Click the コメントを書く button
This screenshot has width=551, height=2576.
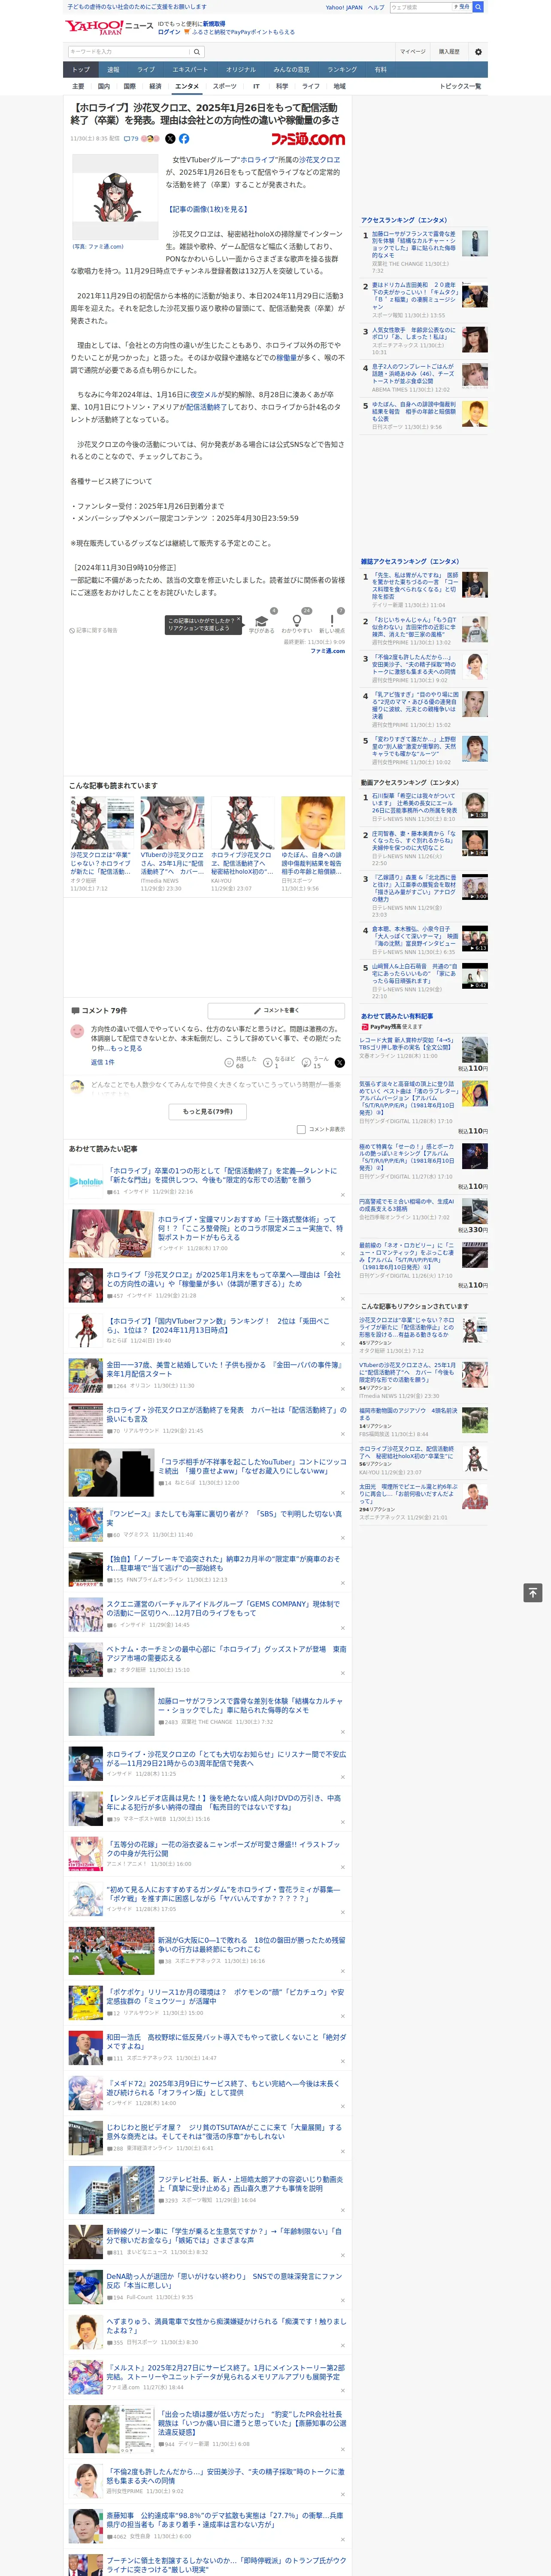click(276, 1011)
